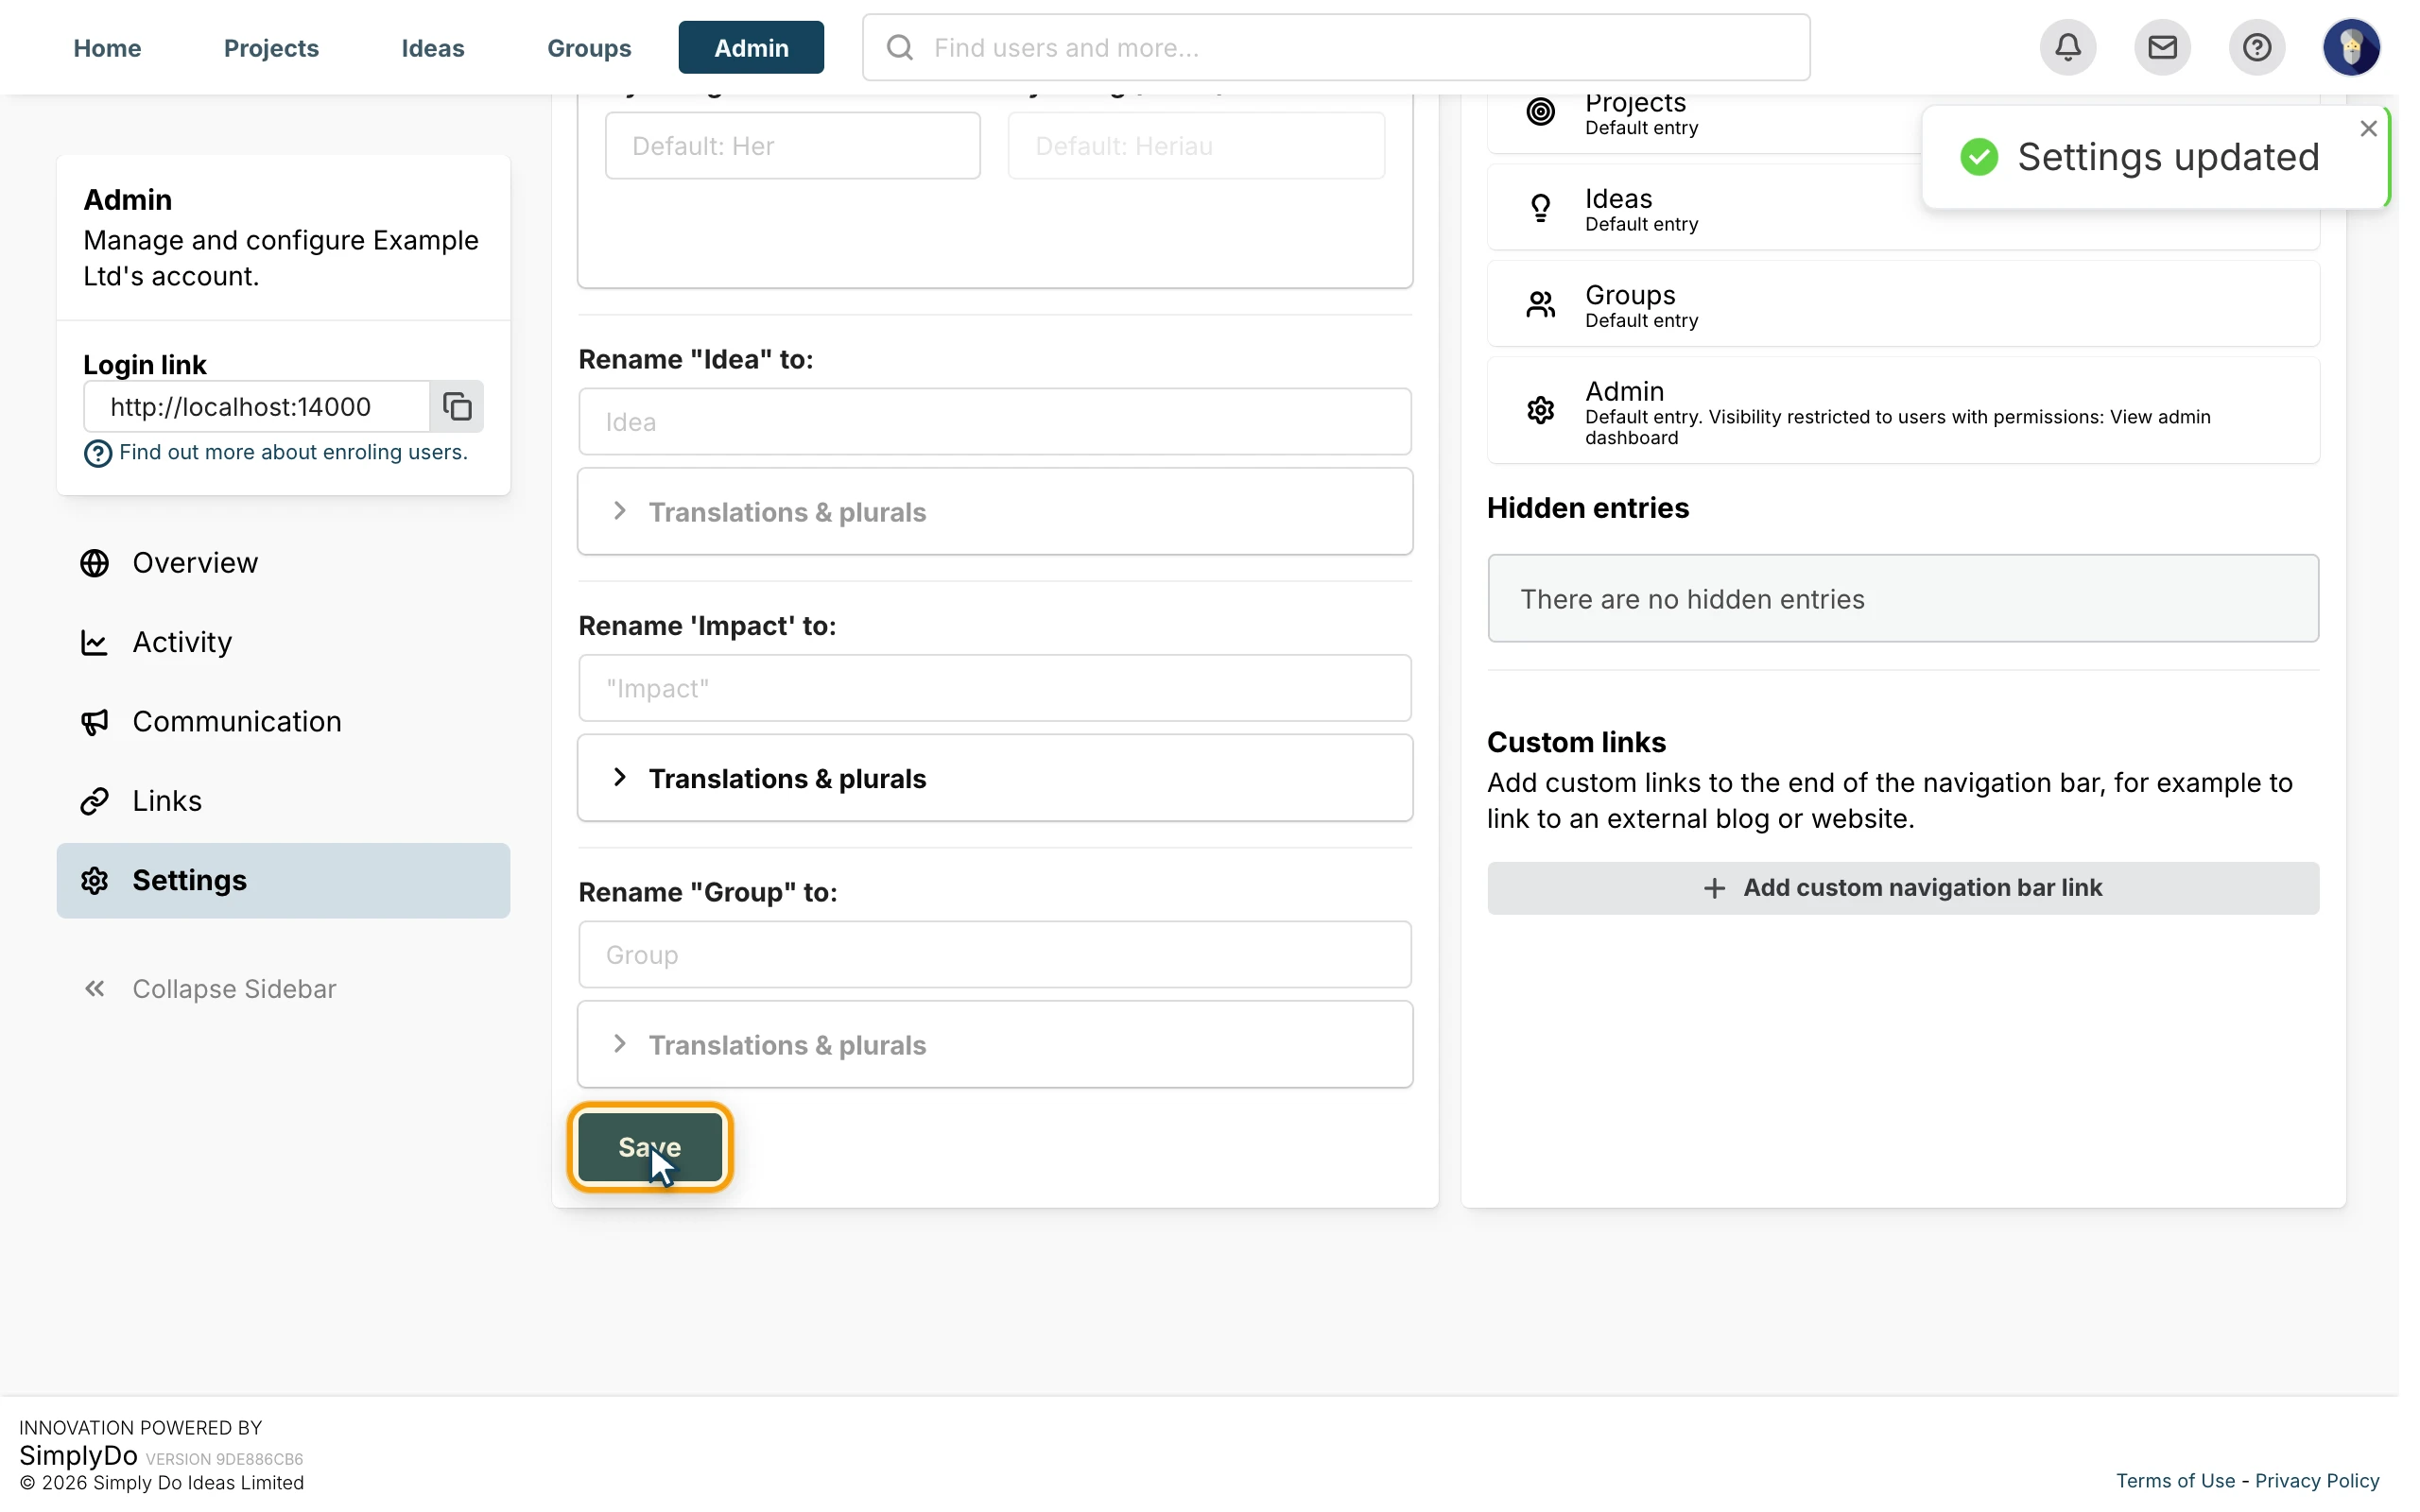This screenshot has height=1512, width=2420.
Task: Select the login link URL field
Action: pyautogui.click(x=257, y=406)
